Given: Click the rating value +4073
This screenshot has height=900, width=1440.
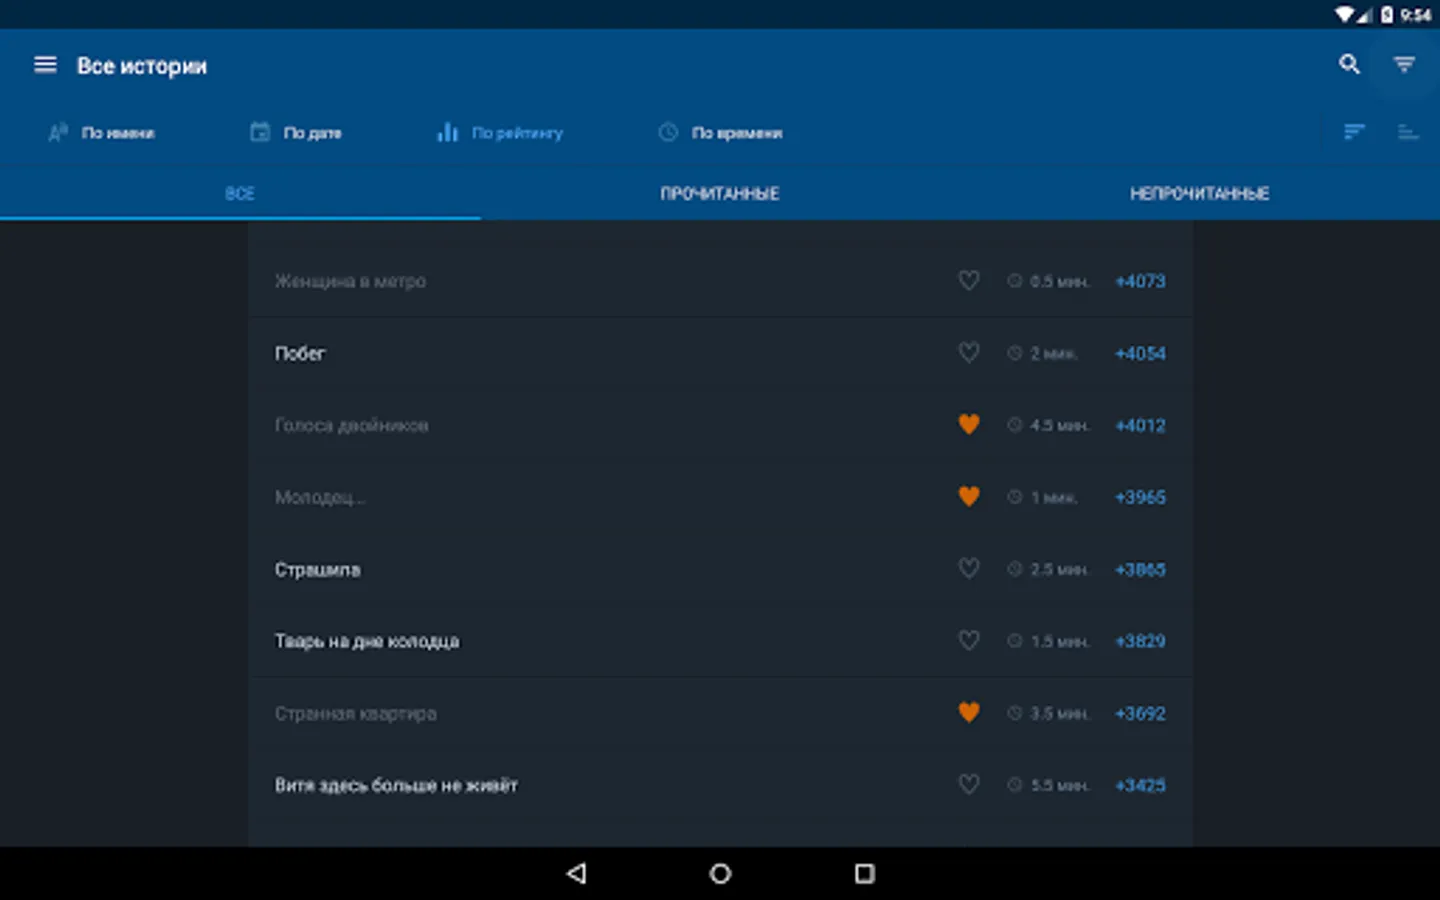Looking at the screenshot, I should pos(1140,282).
